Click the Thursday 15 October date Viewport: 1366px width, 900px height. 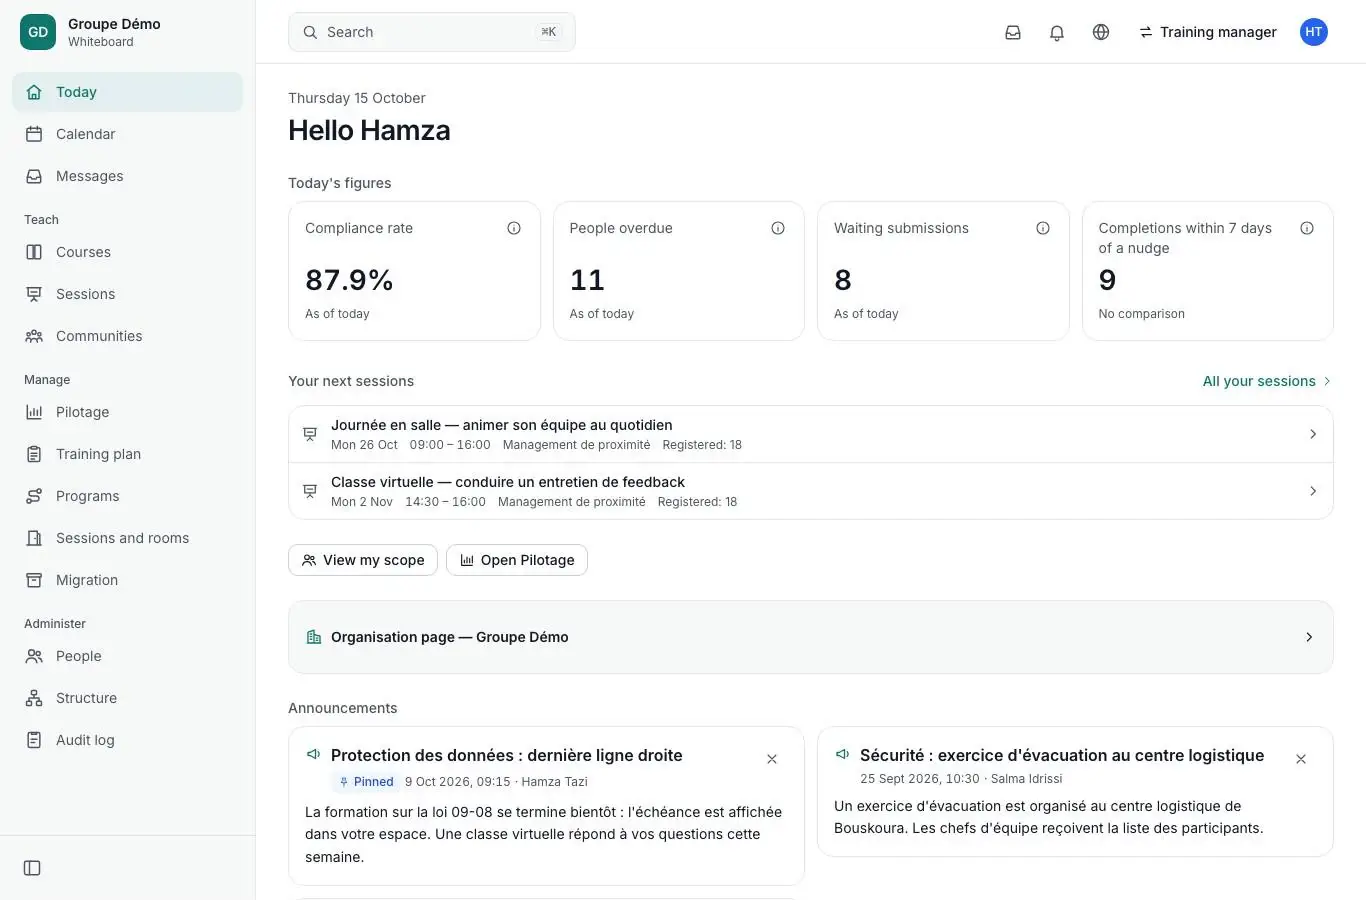[357, 98]
